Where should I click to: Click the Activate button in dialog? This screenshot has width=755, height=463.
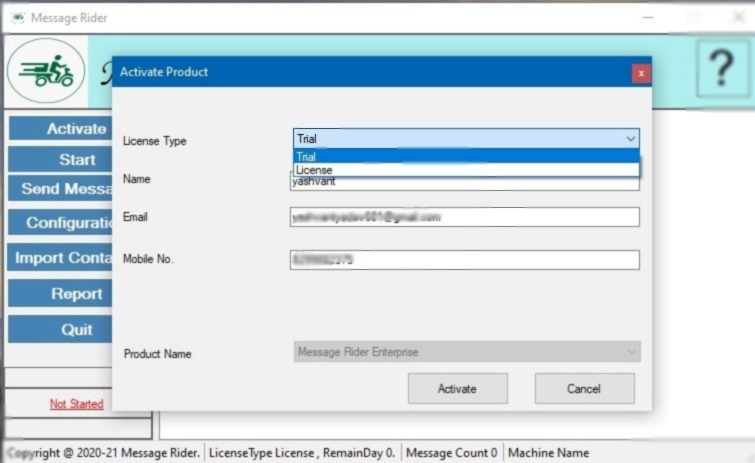[x=457, y=388]
